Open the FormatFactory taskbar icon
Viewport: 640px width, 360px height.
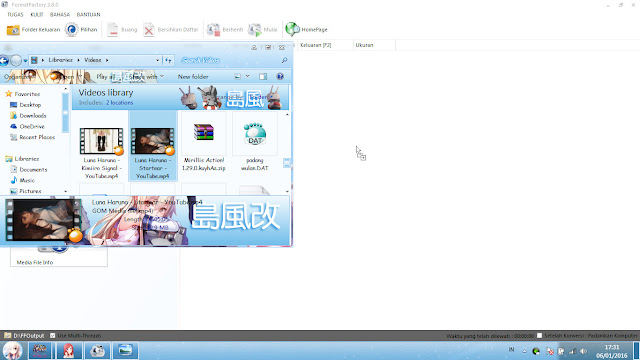tap(97, 351)
